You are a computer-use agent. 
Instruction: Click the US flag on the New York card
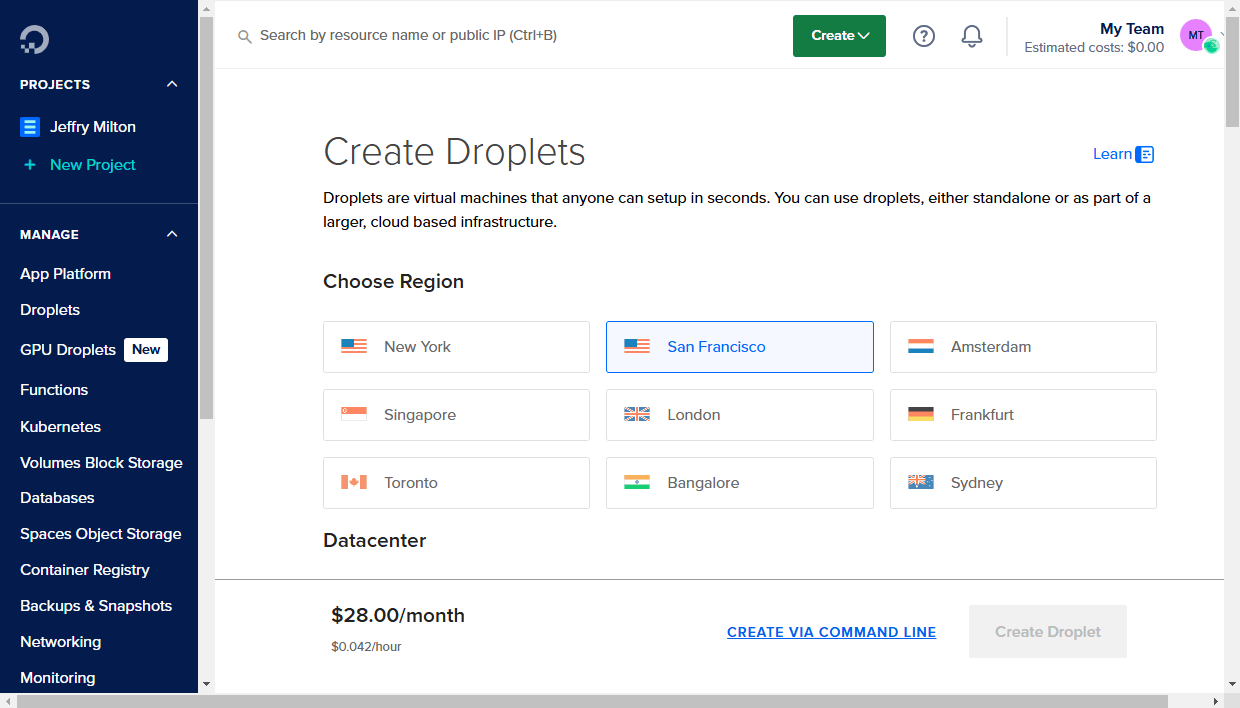pyautogui.click(x=353, y=346)
